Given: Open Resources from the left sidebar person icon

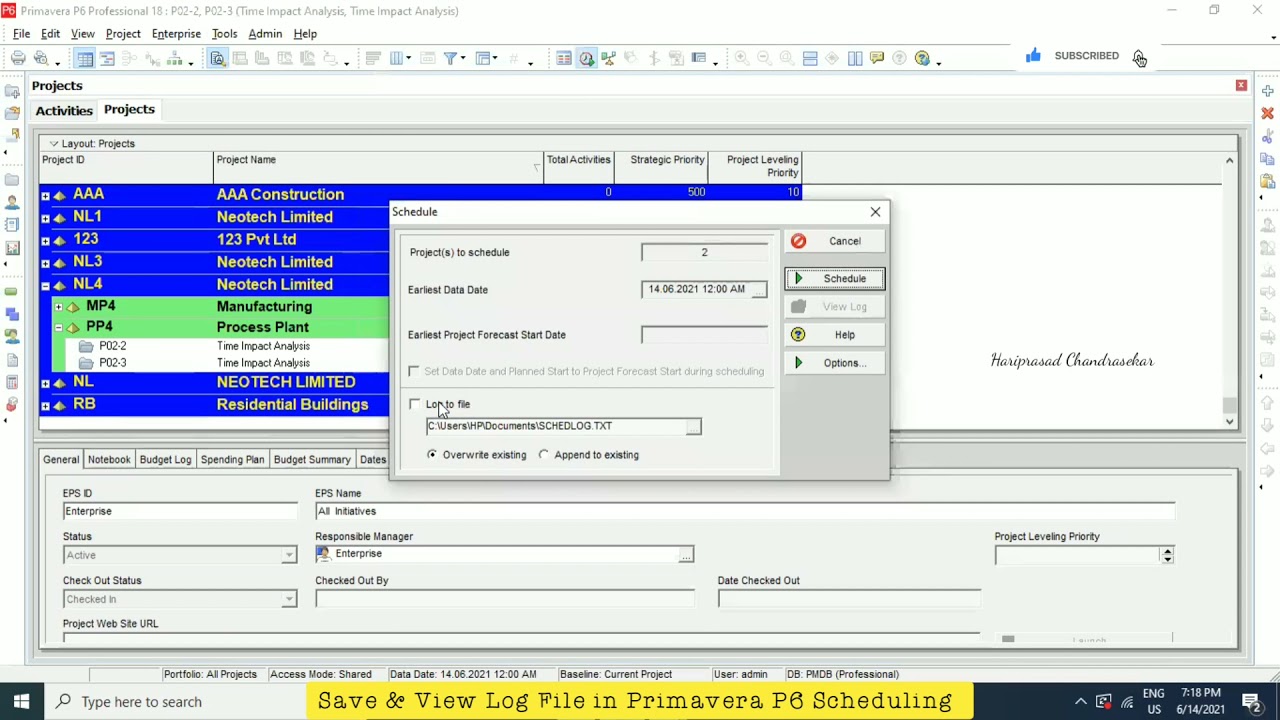Looking at the screenshot, I should [12, 202].
